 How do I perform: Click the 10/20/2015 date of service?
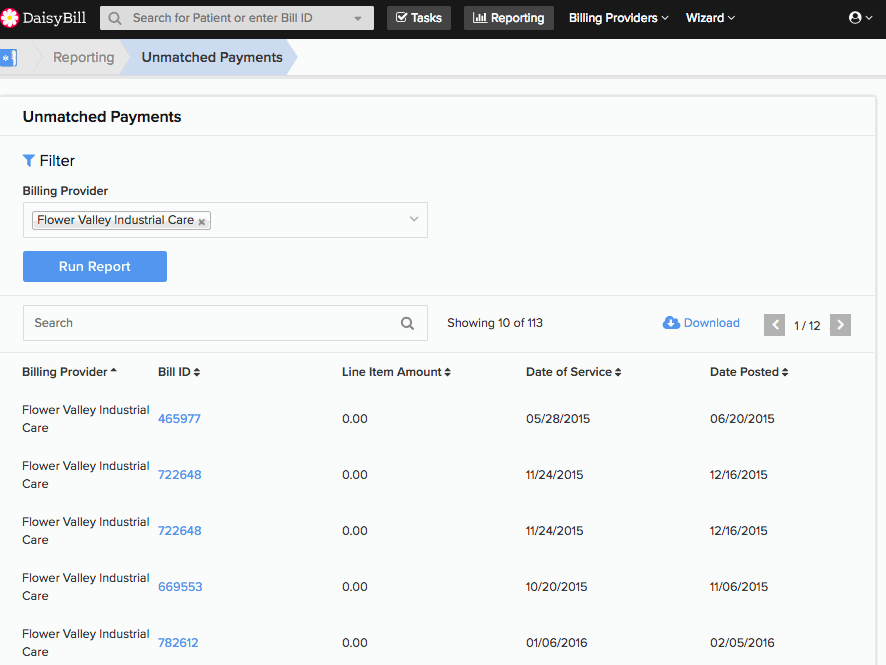(557, 586)
